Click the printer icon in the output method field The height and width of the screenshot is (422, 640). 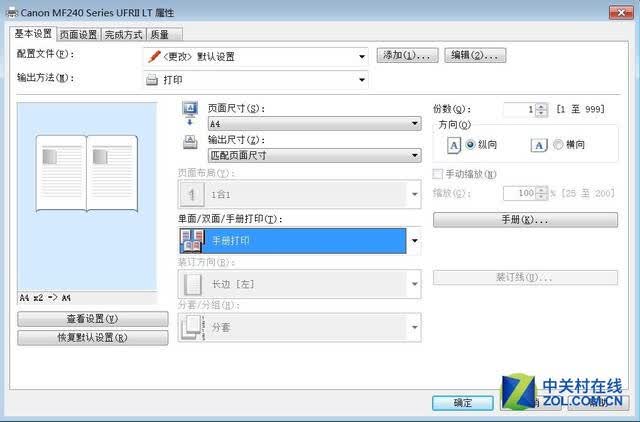point(152,80)
